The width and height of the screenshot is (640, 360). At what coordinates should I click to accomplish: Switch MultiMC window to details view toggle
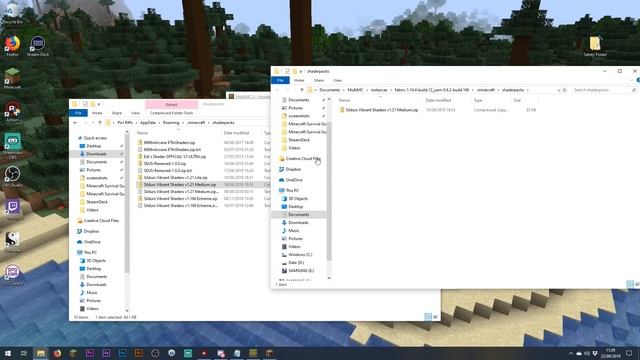pyautogui.click(x=630, y=284)
